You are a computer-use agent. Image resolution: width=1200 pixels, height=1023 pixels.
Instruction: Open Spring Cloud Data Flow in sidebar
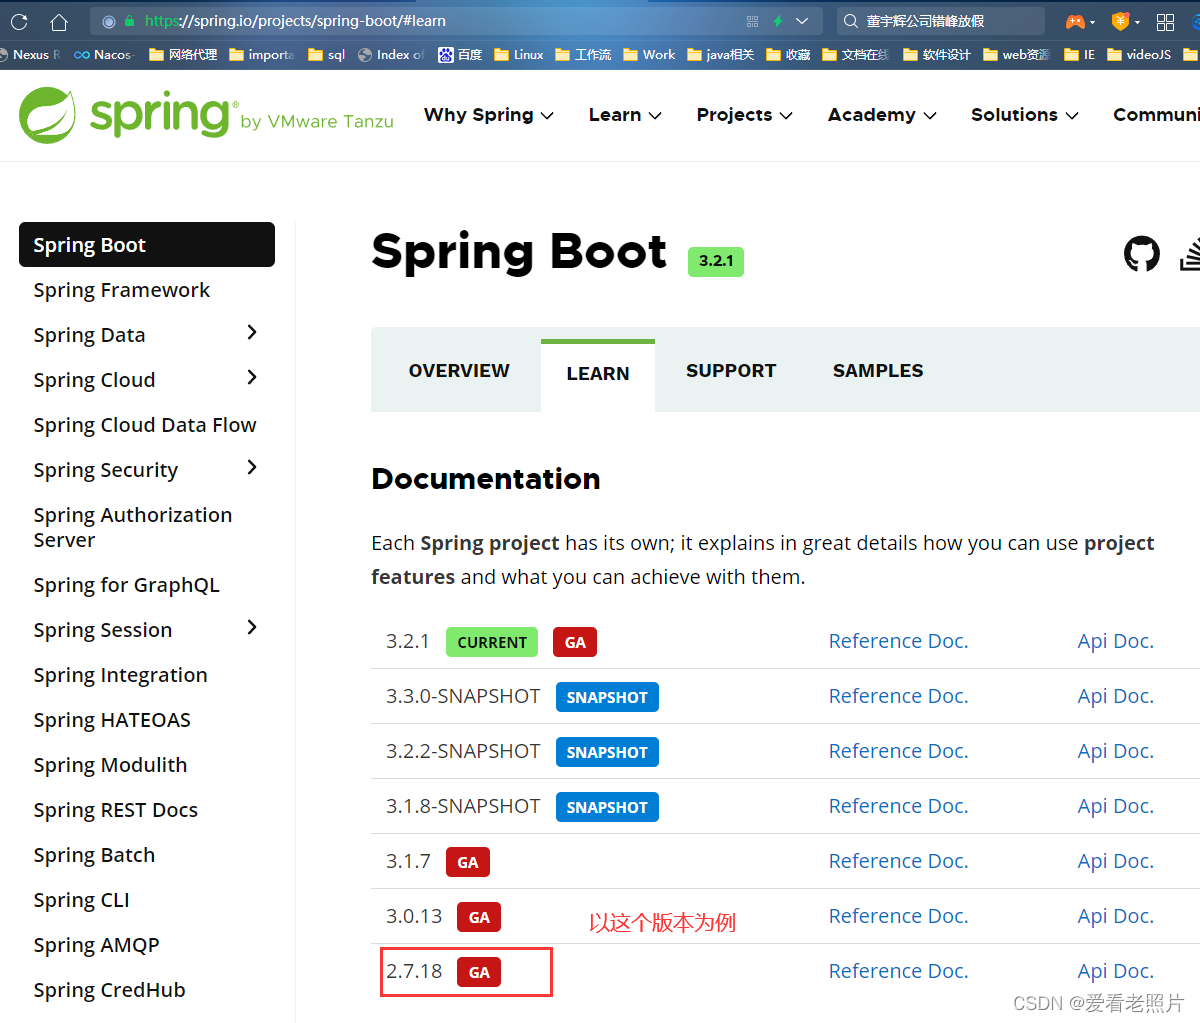pos(145,425)
